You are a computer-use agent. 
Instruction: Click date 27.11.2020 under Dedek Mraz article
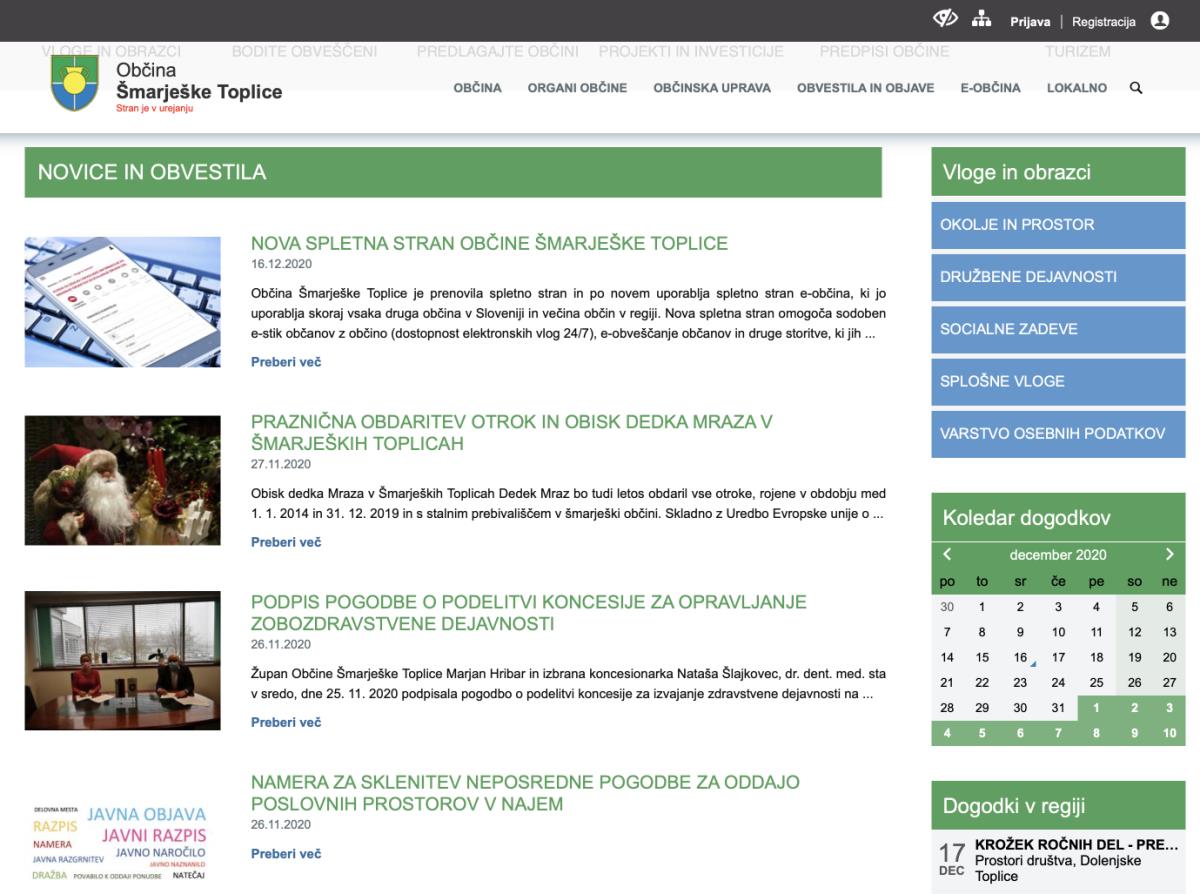[x=281, y=464]
